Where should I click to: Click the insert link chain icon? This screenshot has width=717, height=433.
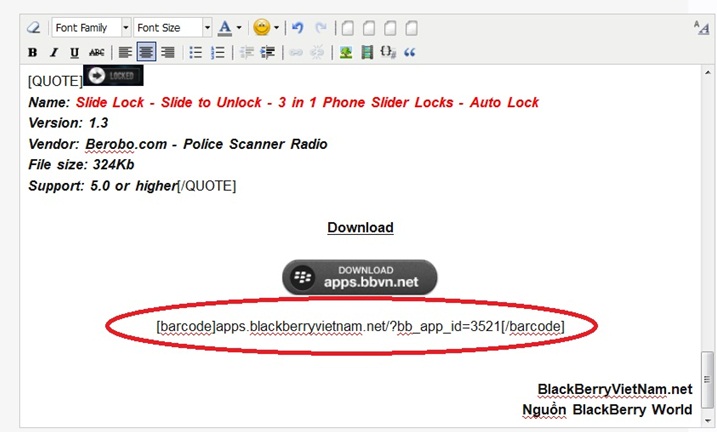point(296,53)
